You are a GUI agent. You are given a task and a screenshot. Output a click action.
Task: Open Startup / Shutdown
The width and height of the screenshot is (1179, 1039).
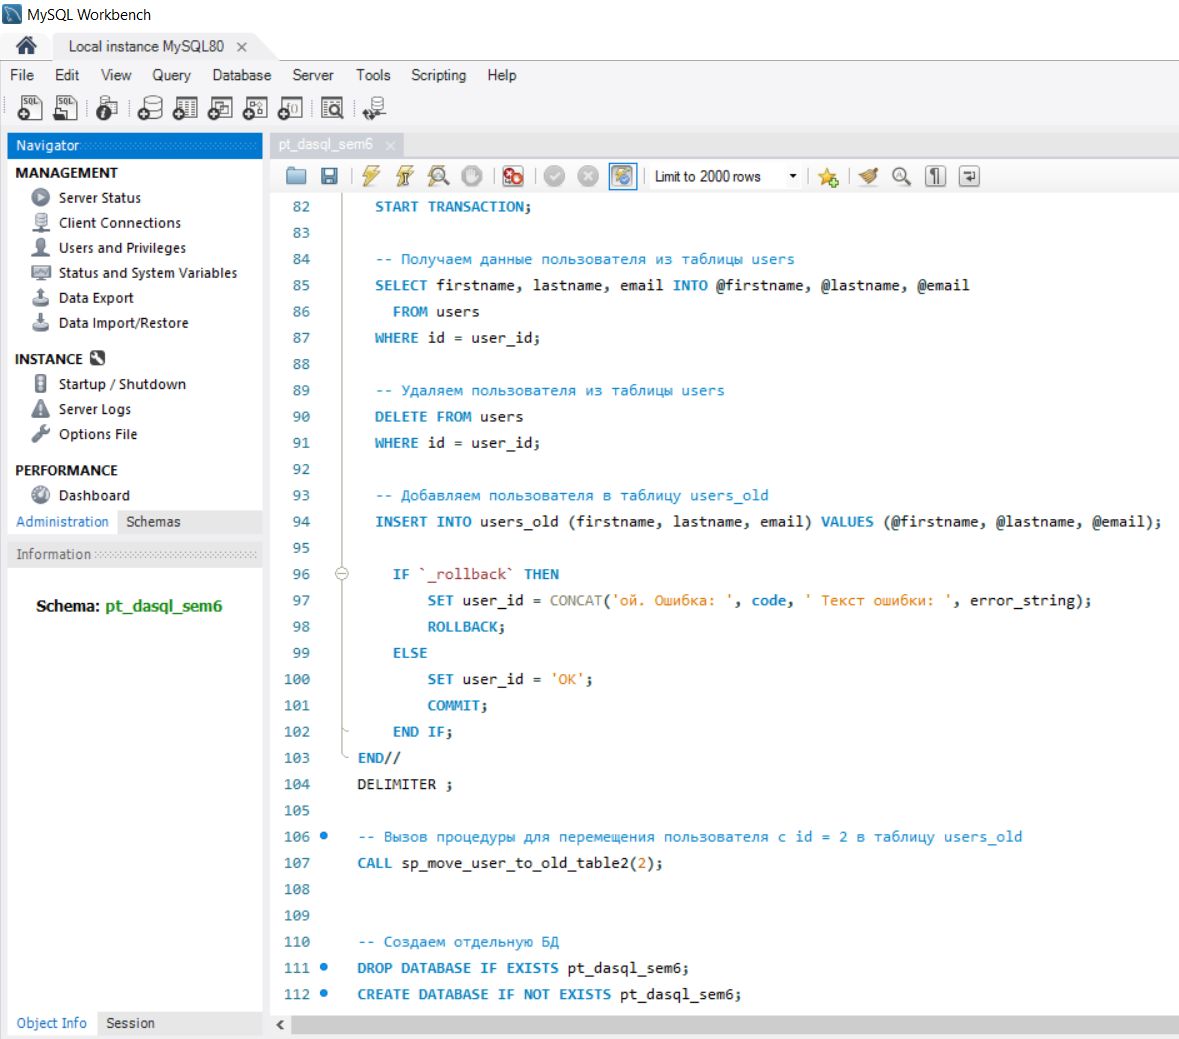tap(122, 384)
